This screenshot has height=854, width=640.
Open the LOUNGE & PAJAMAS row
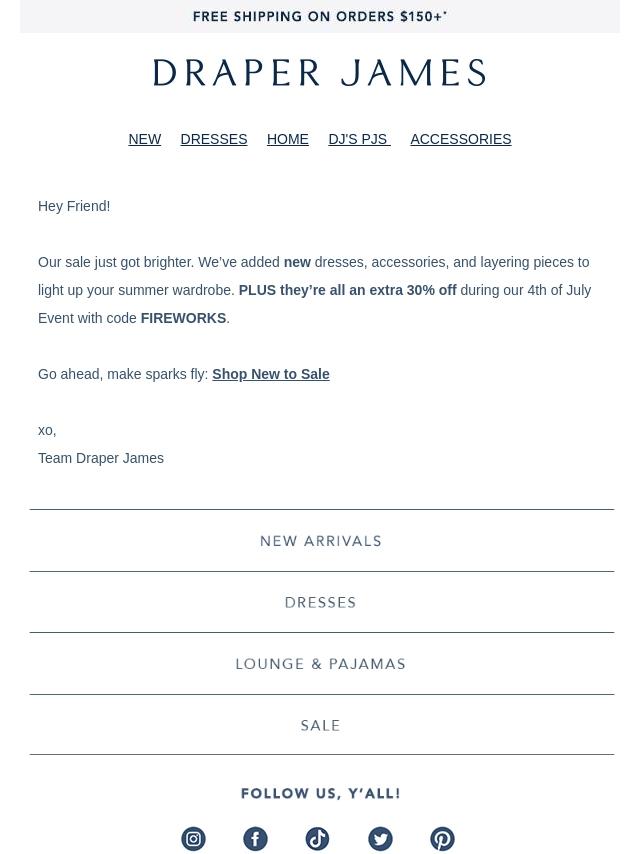(322, 664)
